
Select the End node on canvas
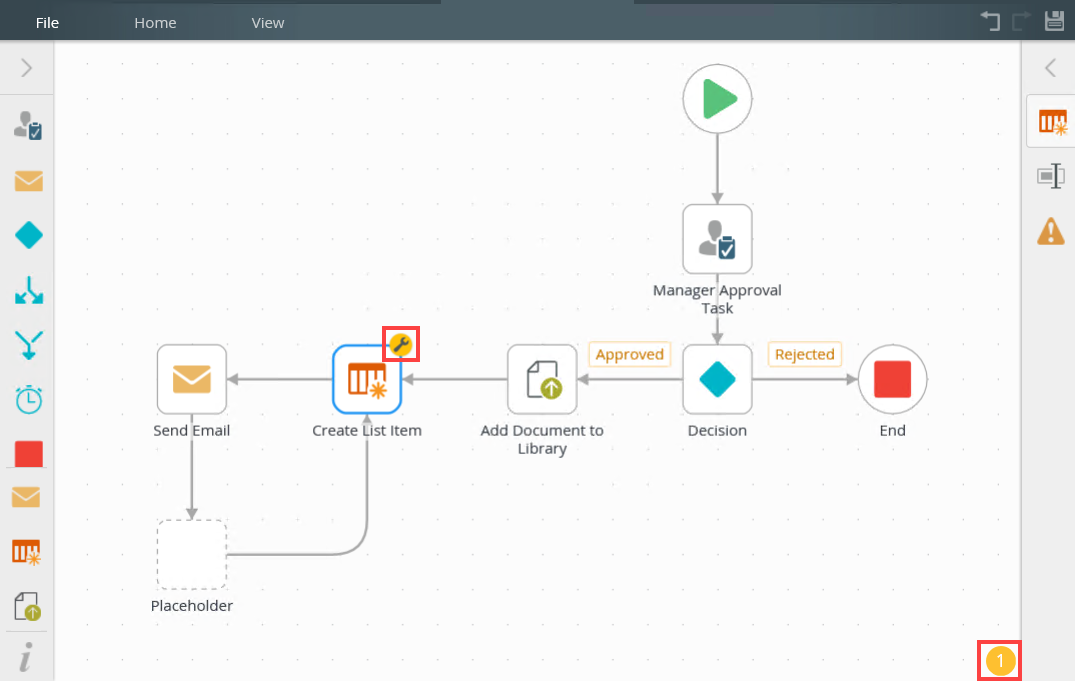click(892, 379)
